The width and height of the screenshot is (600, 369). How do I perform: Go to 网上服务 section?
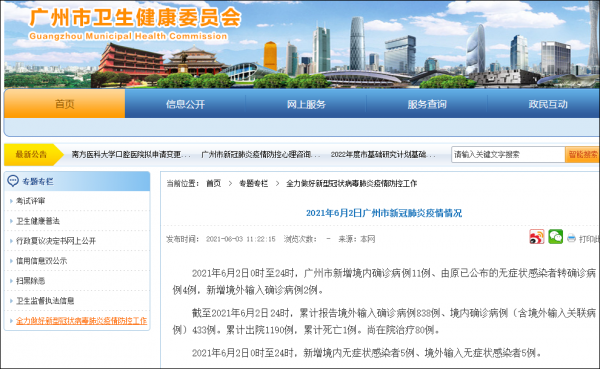[306, 104]
